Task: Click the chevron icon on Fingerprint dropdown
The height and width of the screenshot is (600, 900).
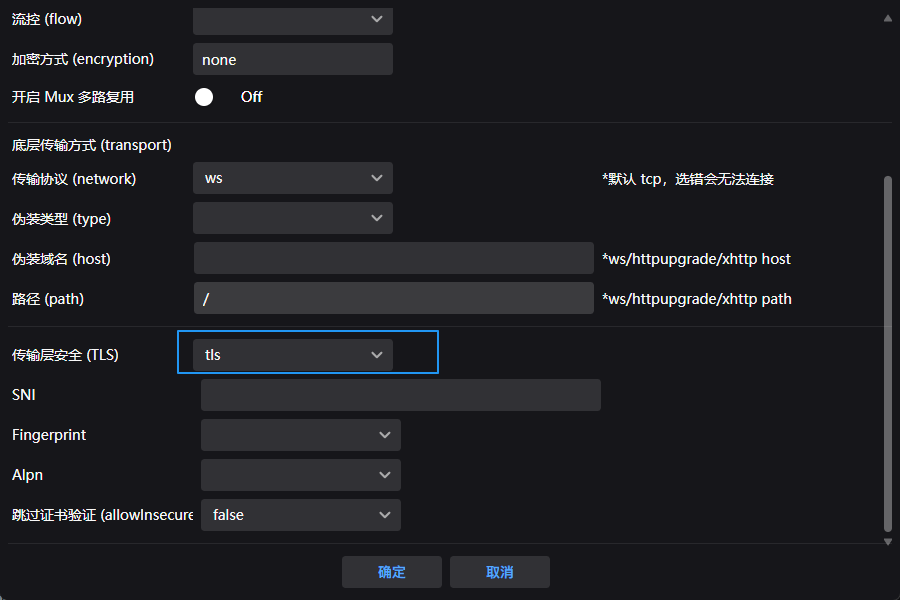Action: pos(385,435)
